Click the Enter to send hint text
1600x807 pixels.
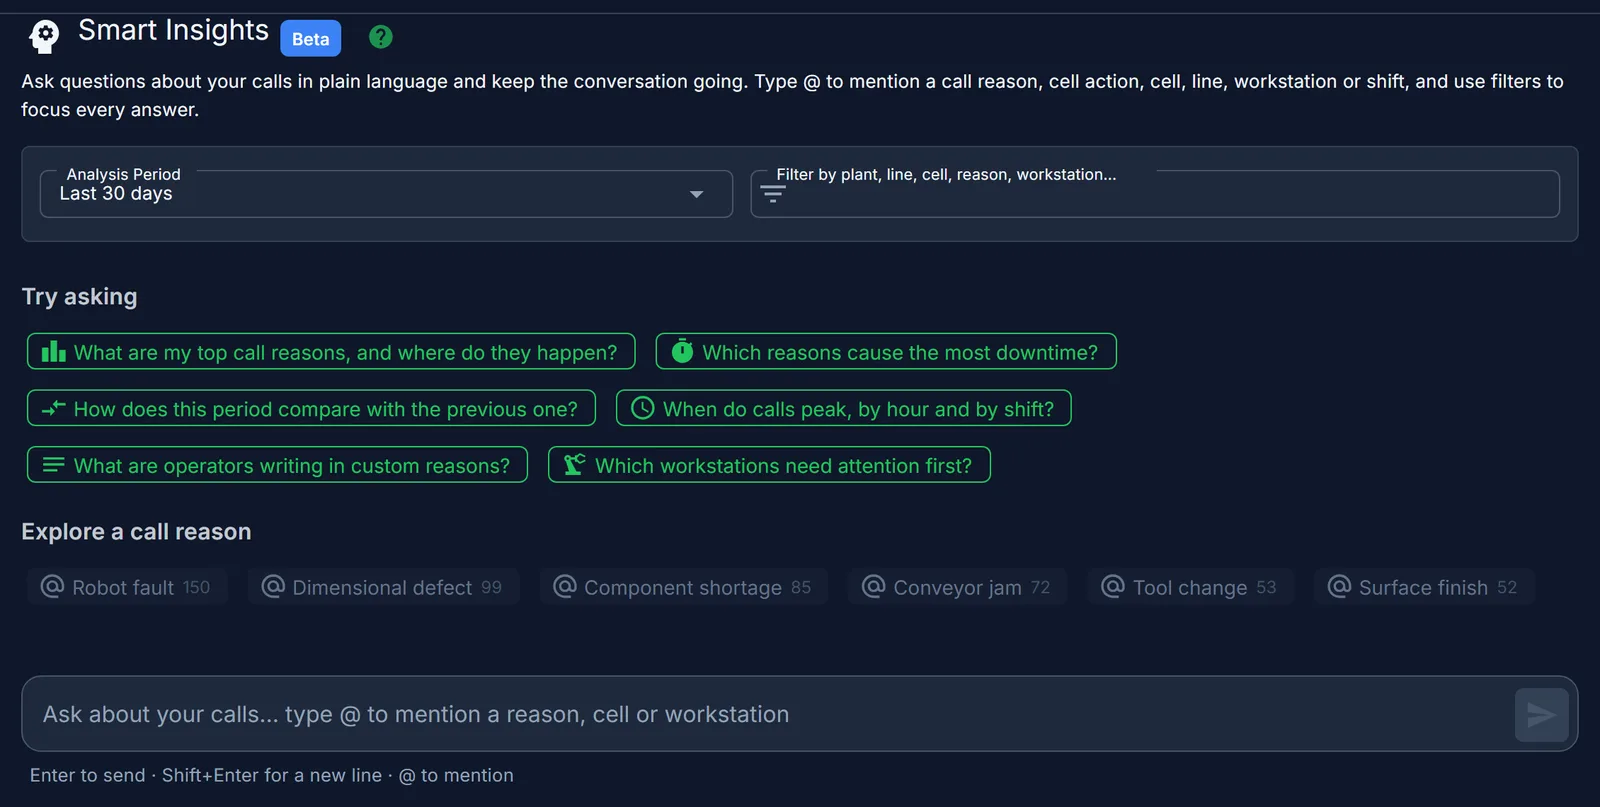pyautogui.click(x=271, y=775)
